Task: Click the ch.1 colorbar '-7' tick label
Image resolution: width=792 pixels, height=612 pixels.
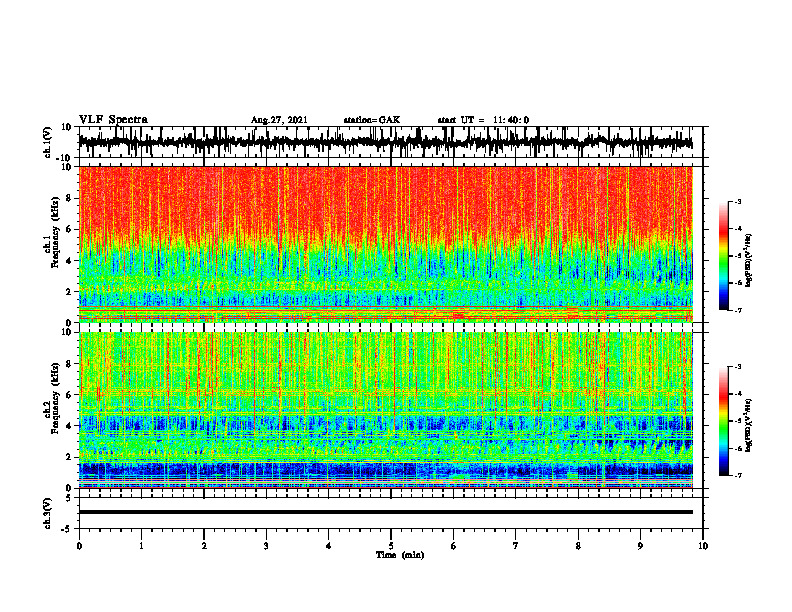Action: pos(737,310)
